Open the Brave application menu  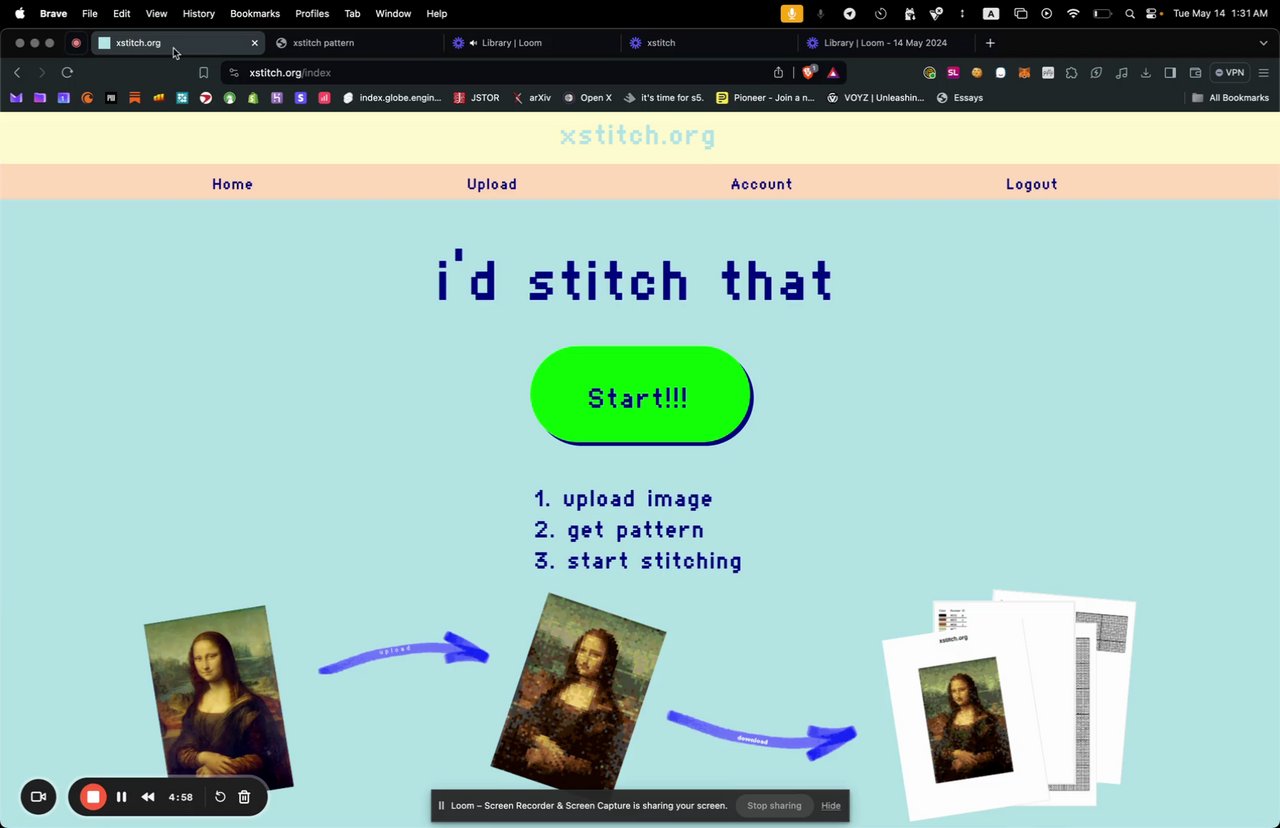click(x=53, y=14)
